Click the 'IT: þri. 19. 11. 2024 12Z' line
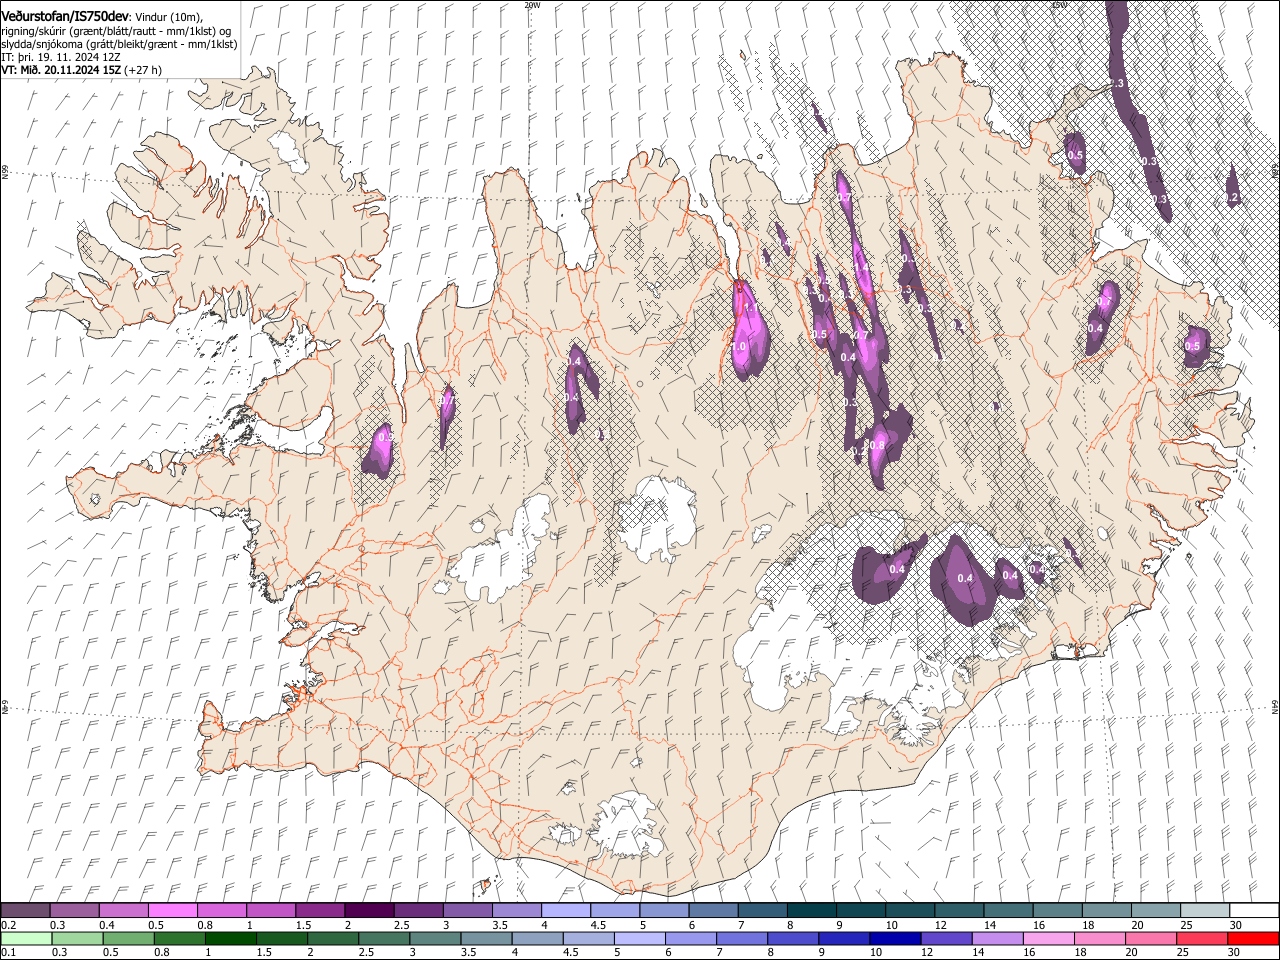 pos(61,57)
